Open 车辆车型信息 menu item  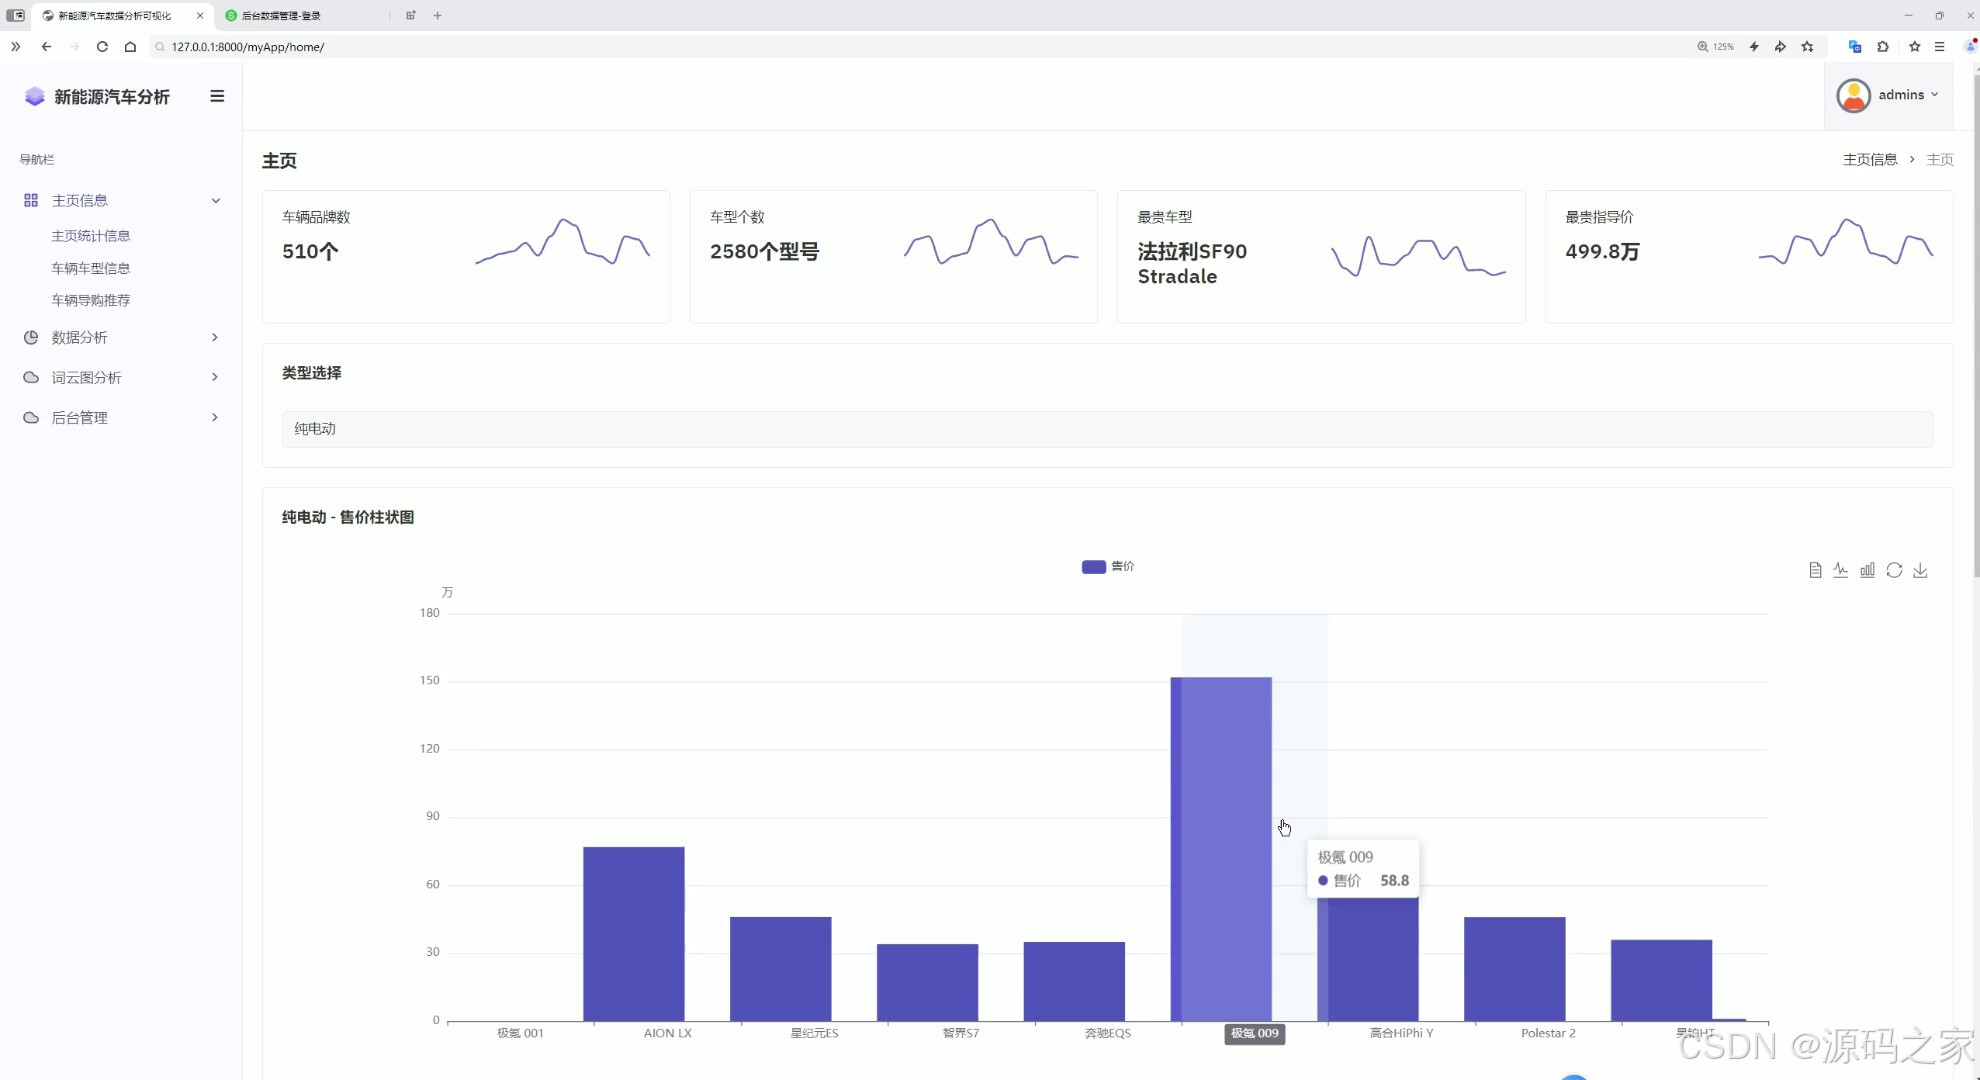tap(91, 268)
